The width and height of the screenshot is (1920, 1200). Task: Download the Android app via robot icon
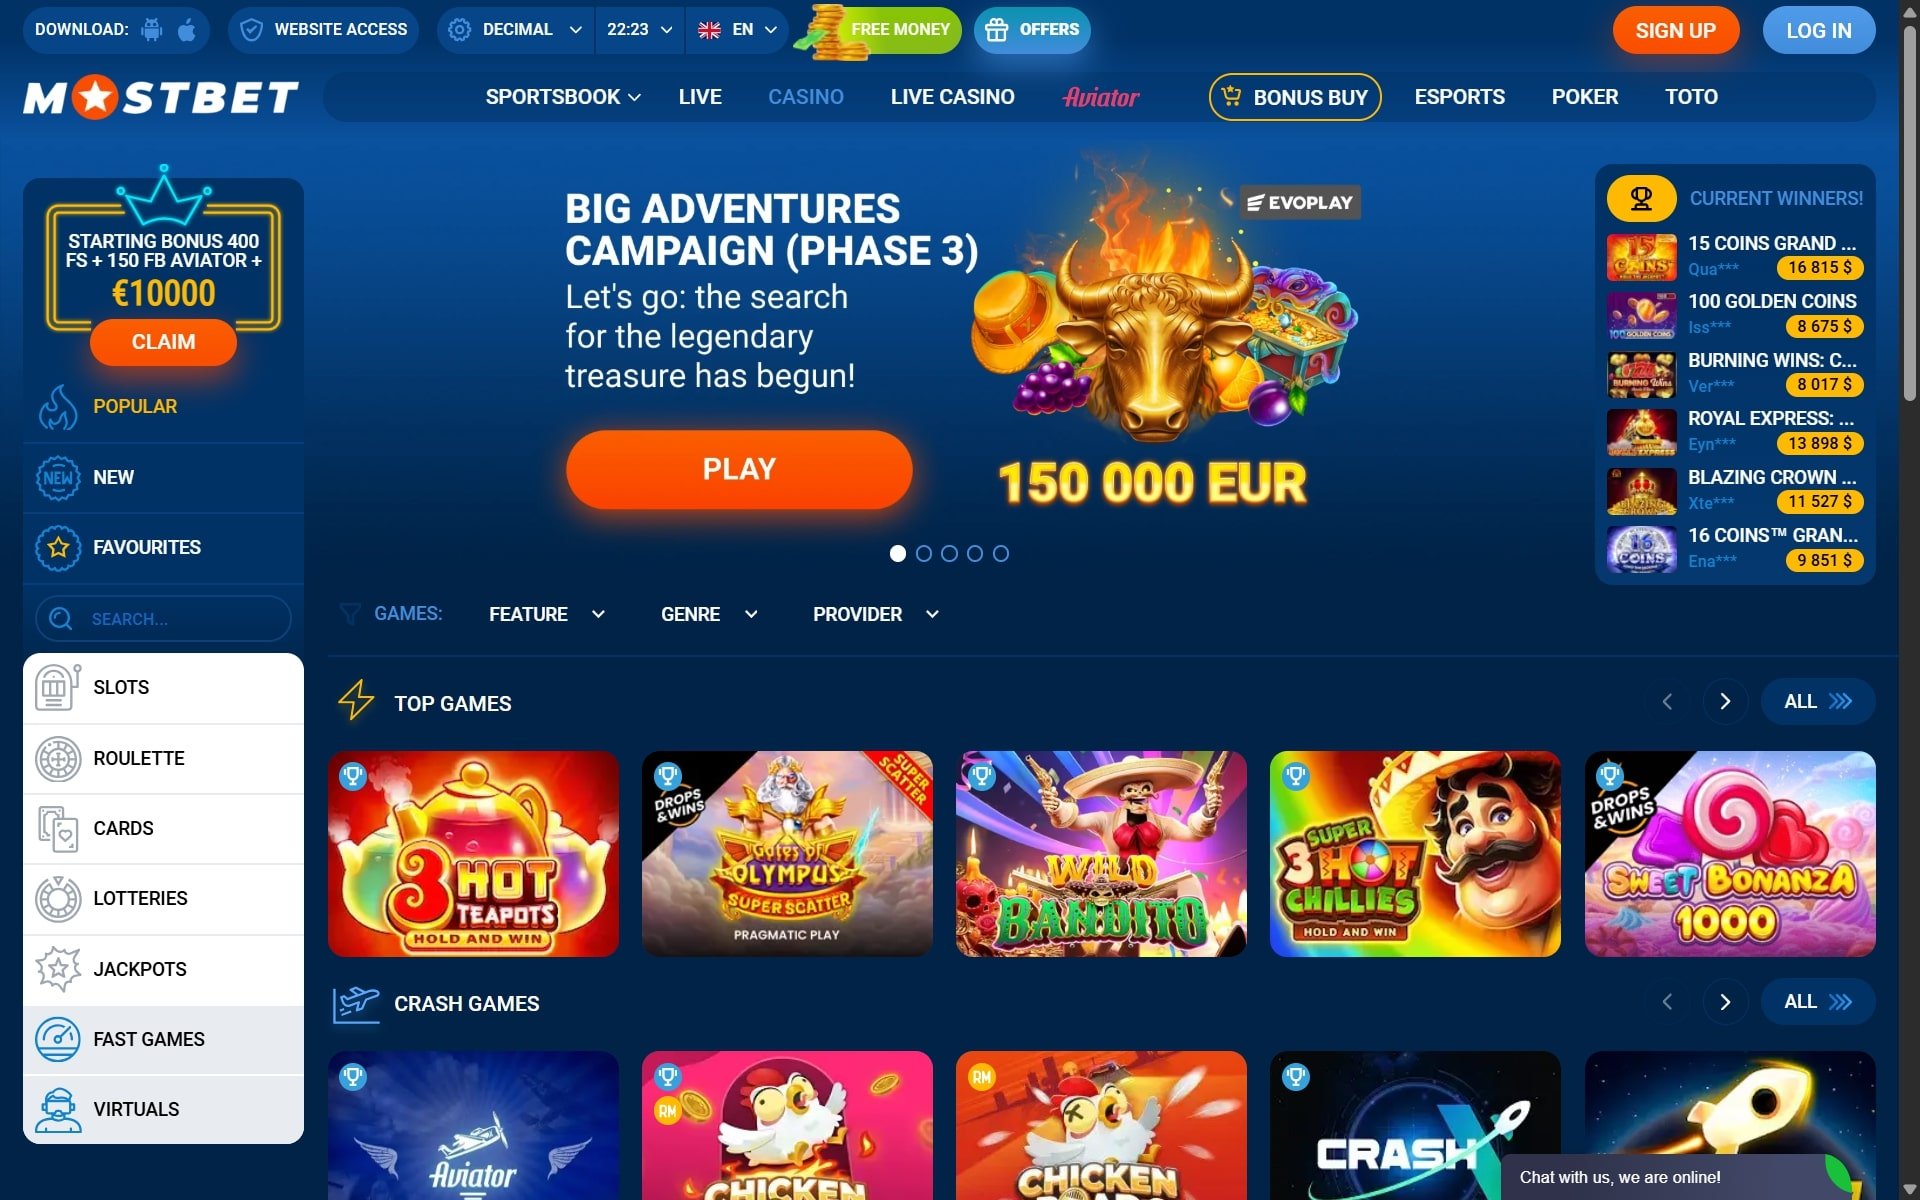coord(152,30)
